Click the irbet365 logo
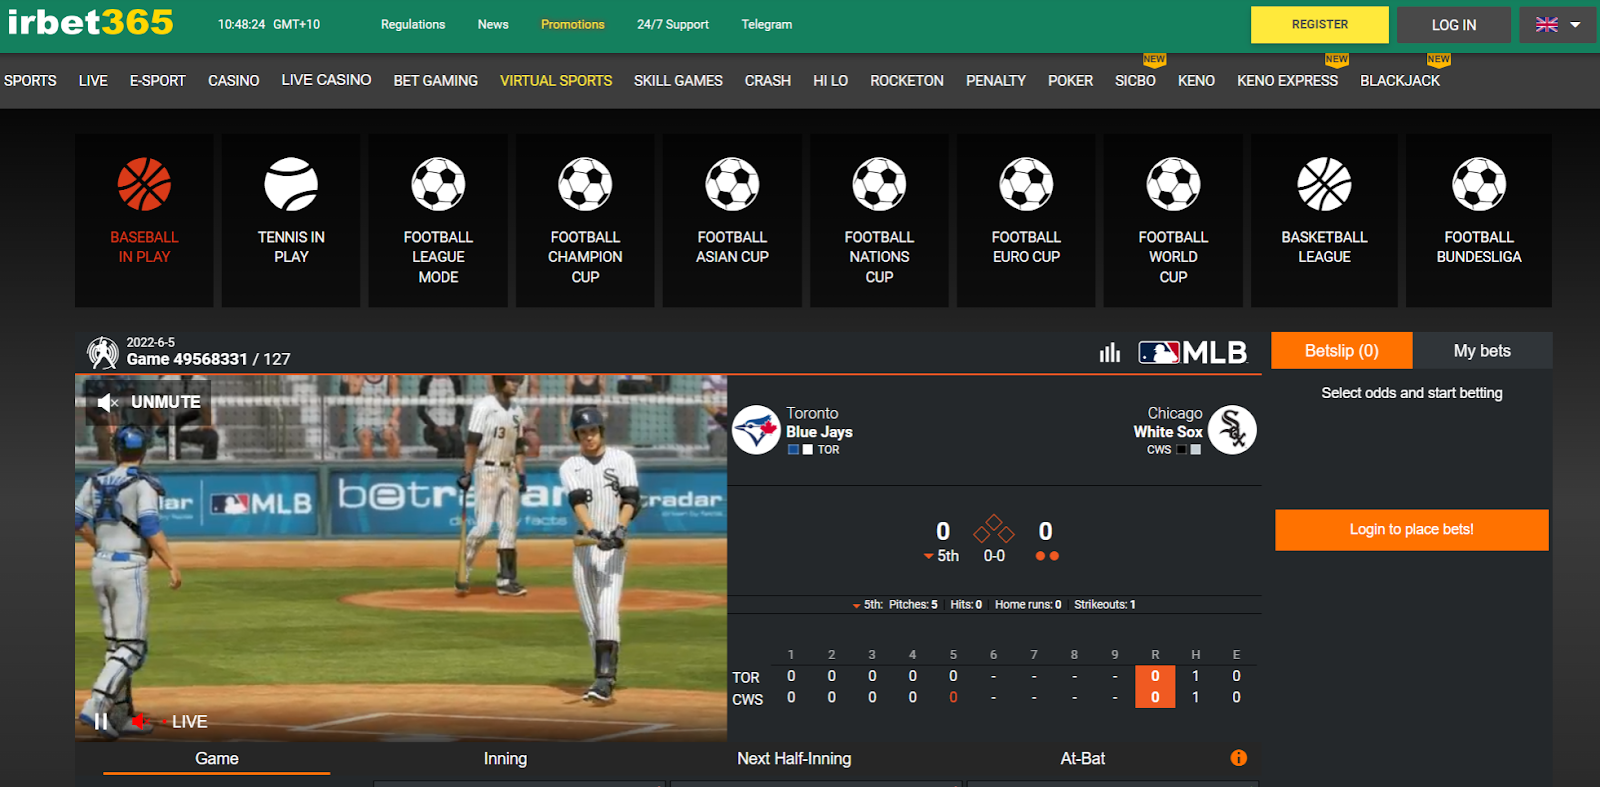 tap(91, 22)
